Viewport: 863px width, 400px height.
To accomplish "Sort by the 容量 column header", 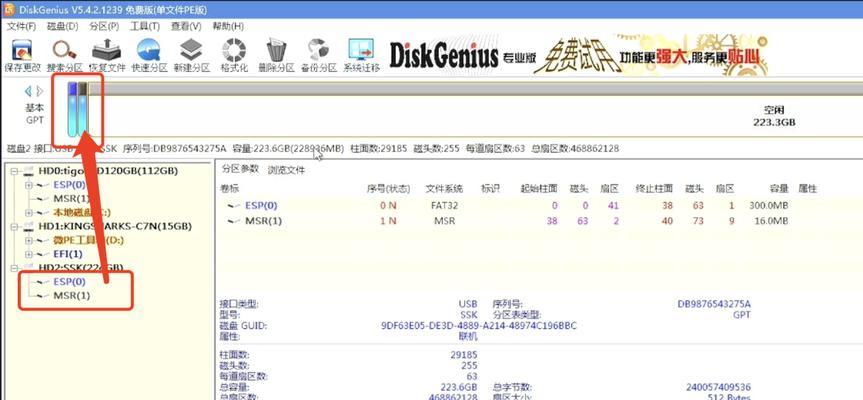I will [779, 189].
